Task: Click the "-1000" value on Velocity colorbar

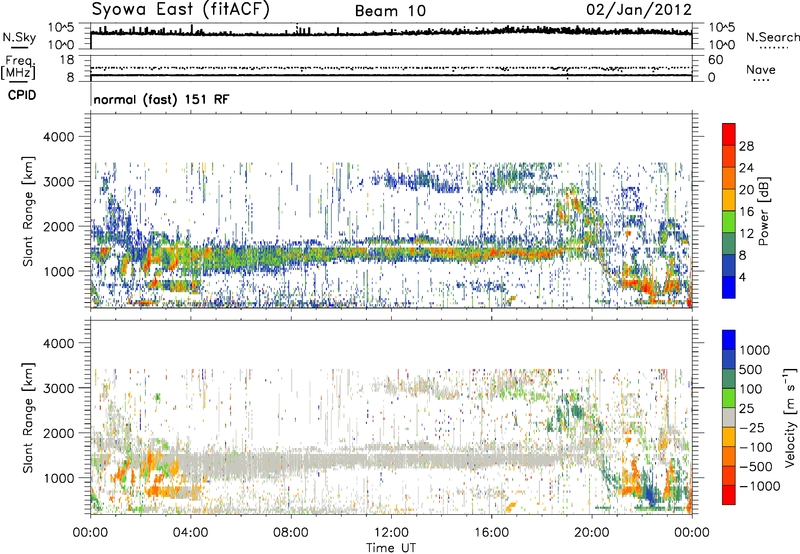Action: point(760,486)
